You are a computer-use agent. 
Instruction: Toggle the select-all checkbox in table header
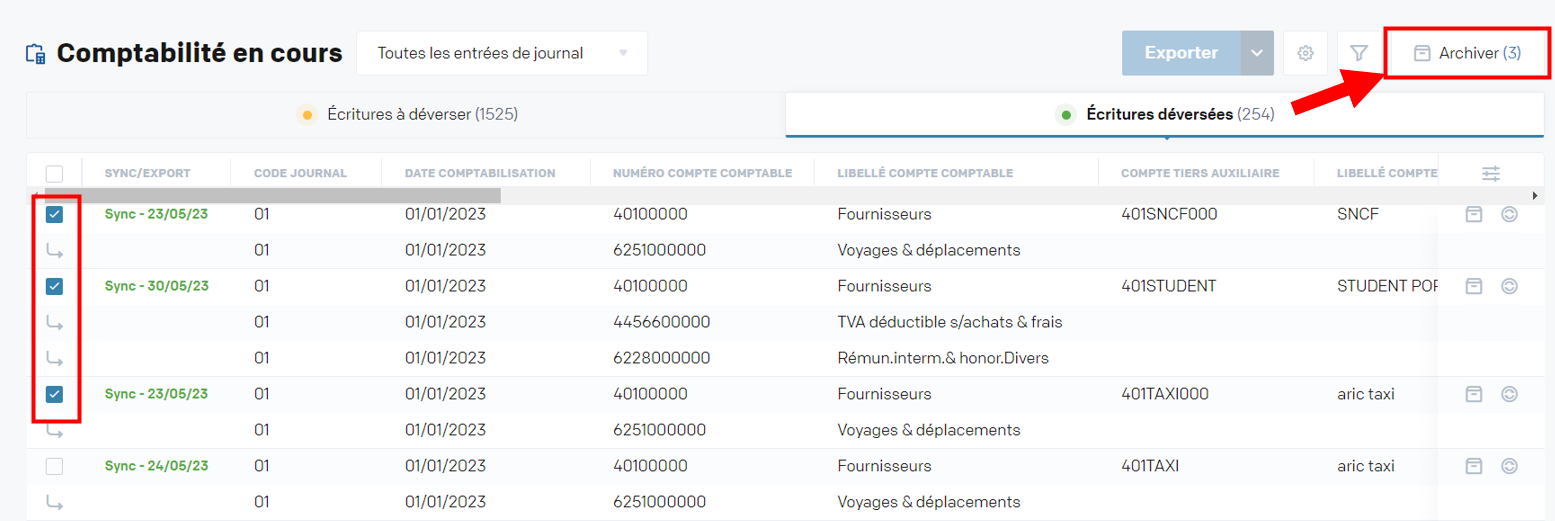[x=55, y=173]
